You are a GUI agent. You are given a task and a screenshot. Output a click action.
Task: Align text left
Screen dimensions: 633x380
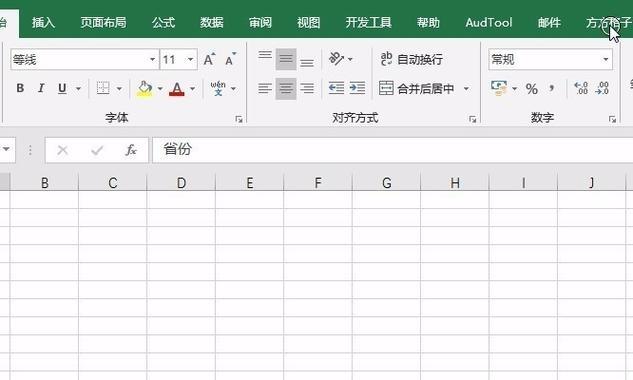[265, 88]
